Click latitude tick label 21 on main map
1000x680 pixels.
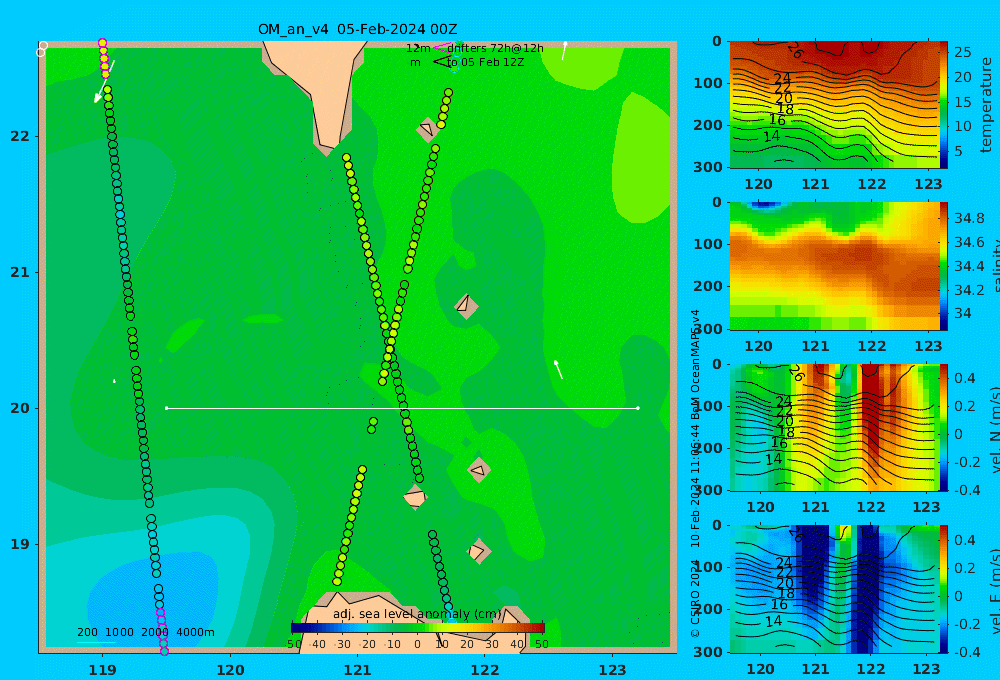[20, 272]
